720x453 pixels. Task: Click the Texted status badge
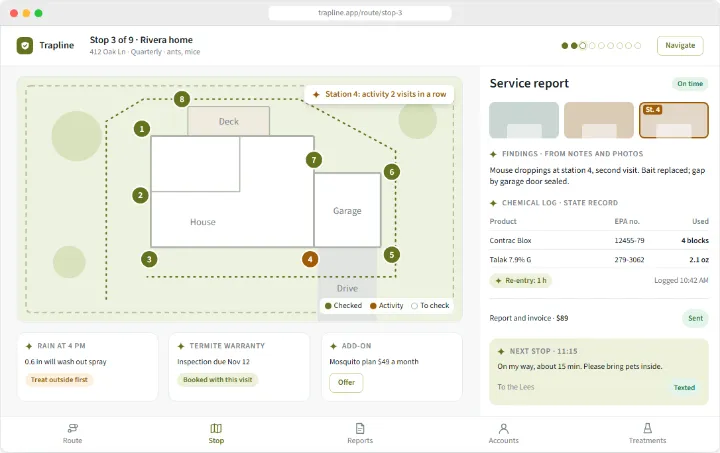click(x=684, y=388)
